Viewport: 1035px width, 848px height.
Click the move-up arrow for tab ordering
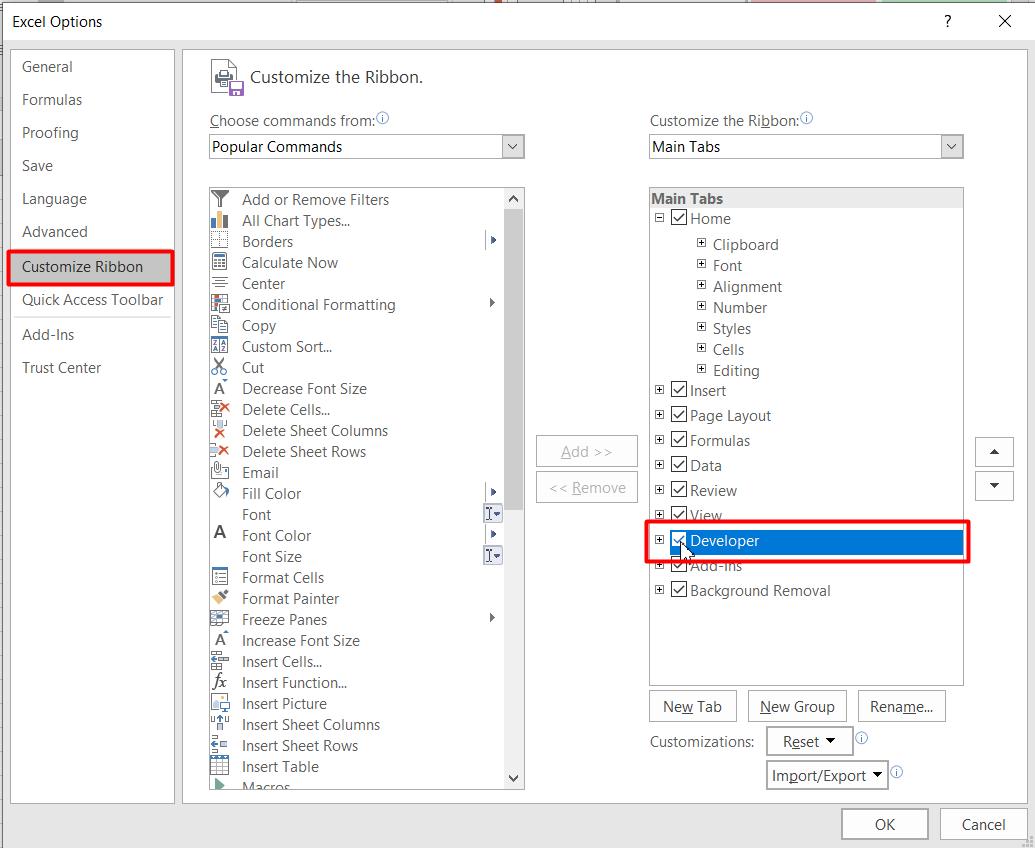[x=994, y=451]
